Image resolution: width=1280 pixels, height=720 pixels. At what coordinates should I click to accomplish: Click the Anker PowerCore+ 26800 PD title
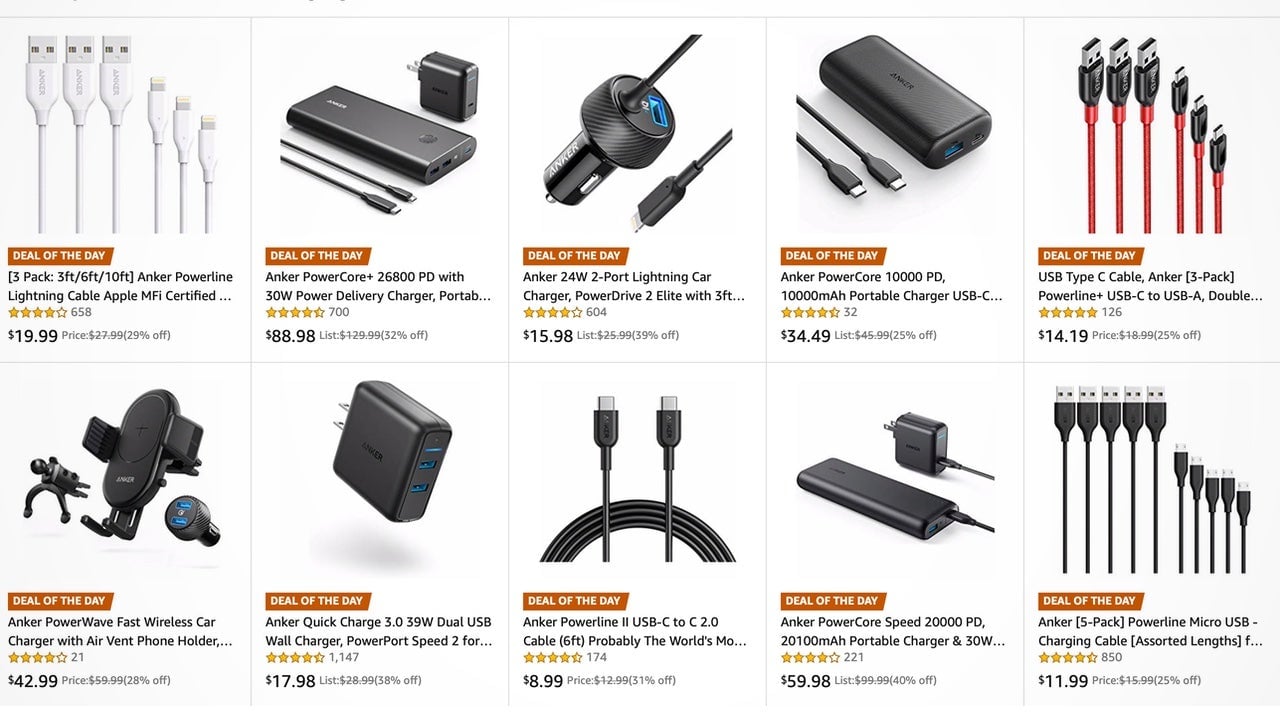(379, 286)
